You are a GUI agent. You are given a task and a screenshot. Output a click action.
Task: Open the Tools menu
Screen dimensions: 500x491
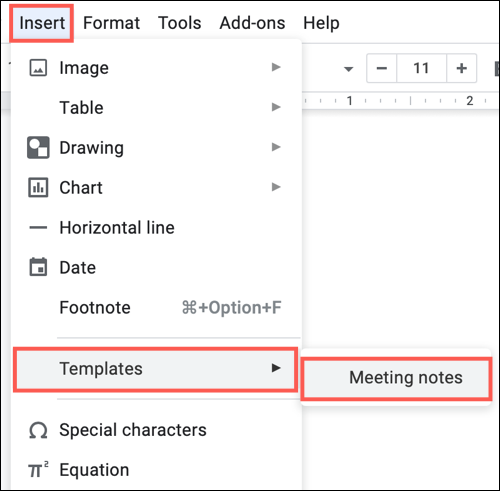[180, 23]
